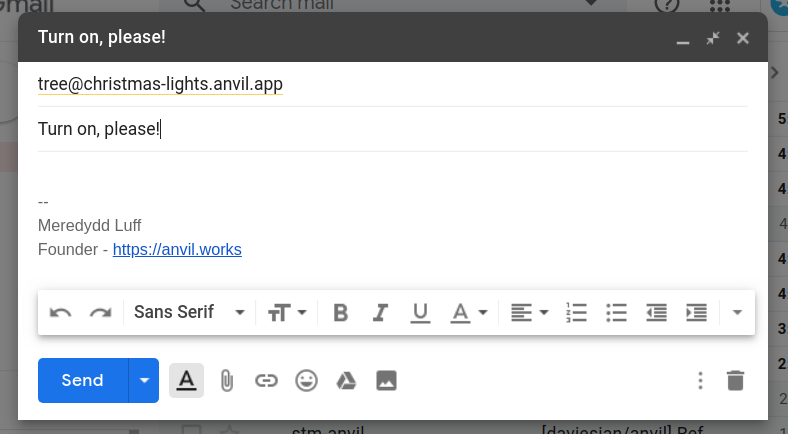Toggle italic formatting
The image size is (788, 434).
coord(380,312)
